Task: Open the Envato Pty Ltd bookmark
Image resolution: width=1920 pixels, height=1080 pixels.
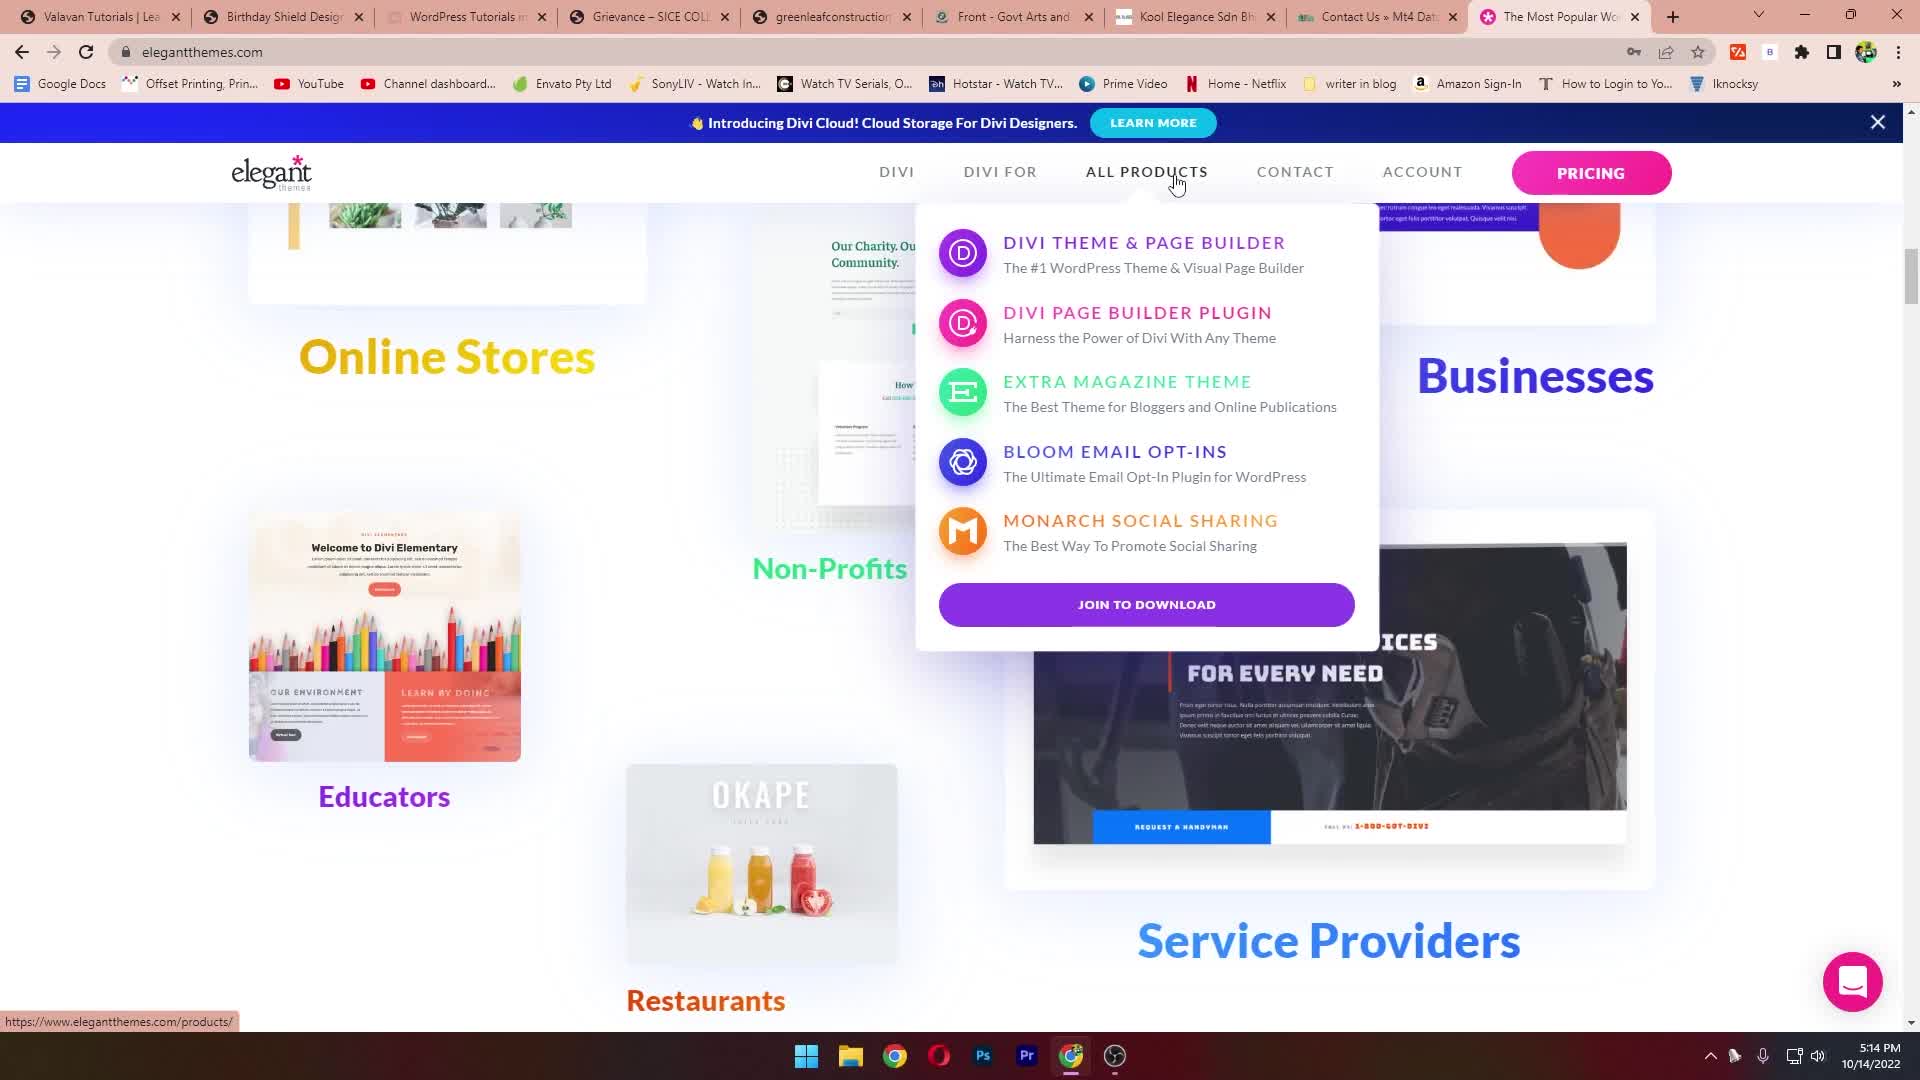Action: pyautogui.click(x=562, y=84)
